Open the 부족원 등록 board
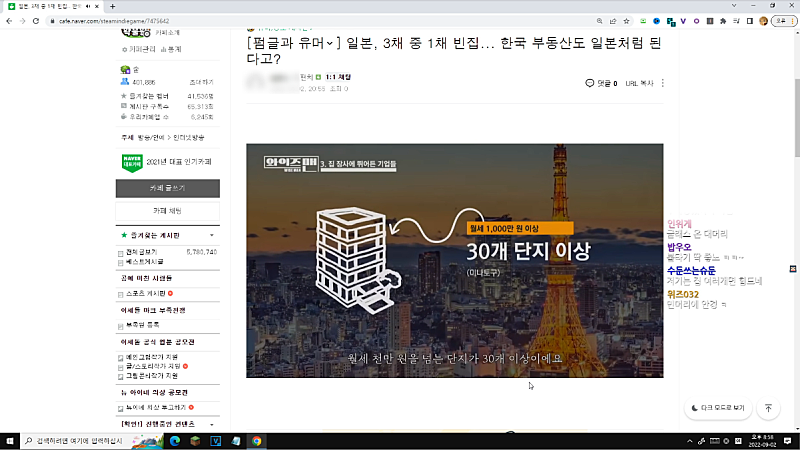 tap(142, 325)
